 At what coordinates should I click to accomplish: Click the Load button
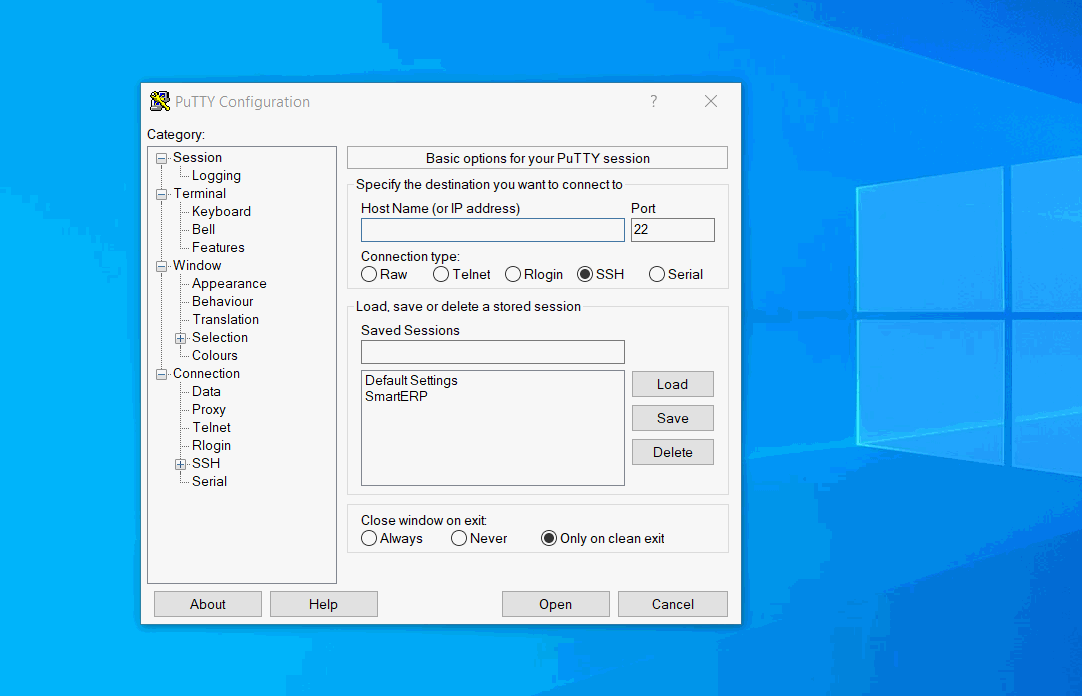pyautogui.click(x=673, y=384)
